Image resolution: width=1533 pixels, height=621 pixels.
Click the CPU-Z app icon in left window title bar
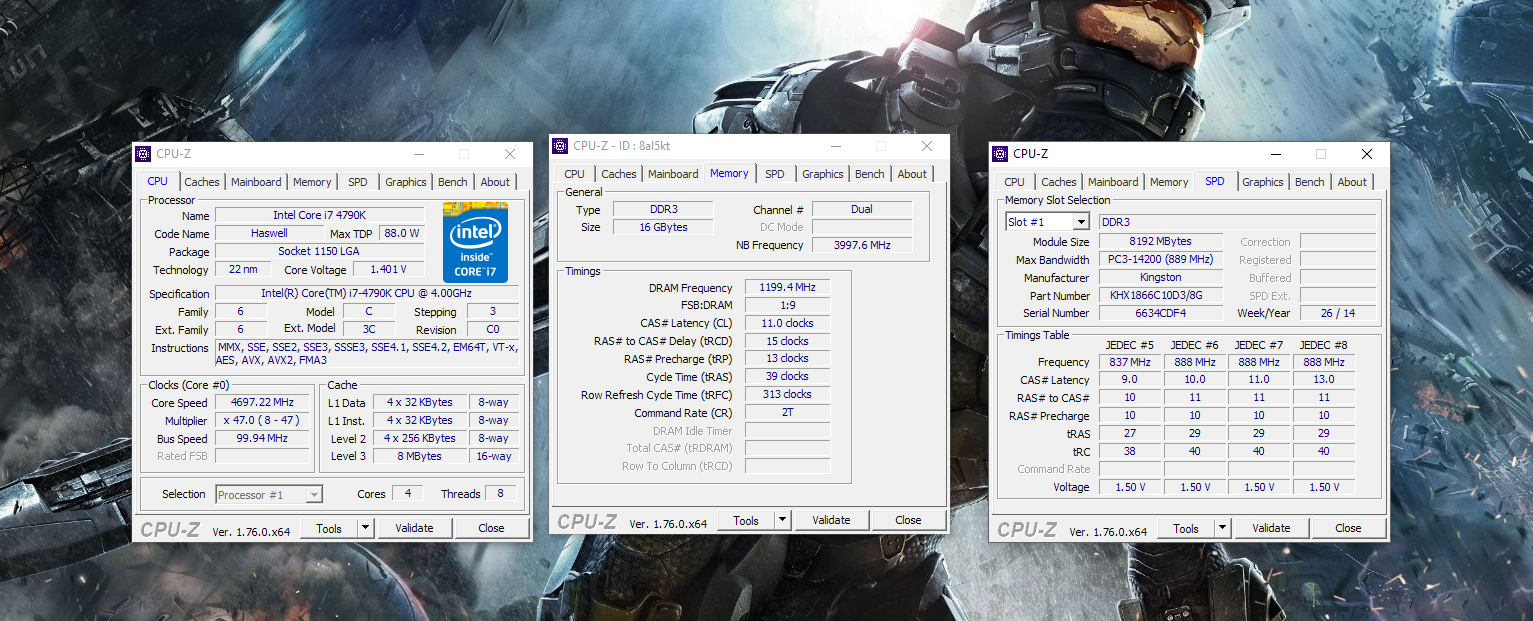(145, 154)
